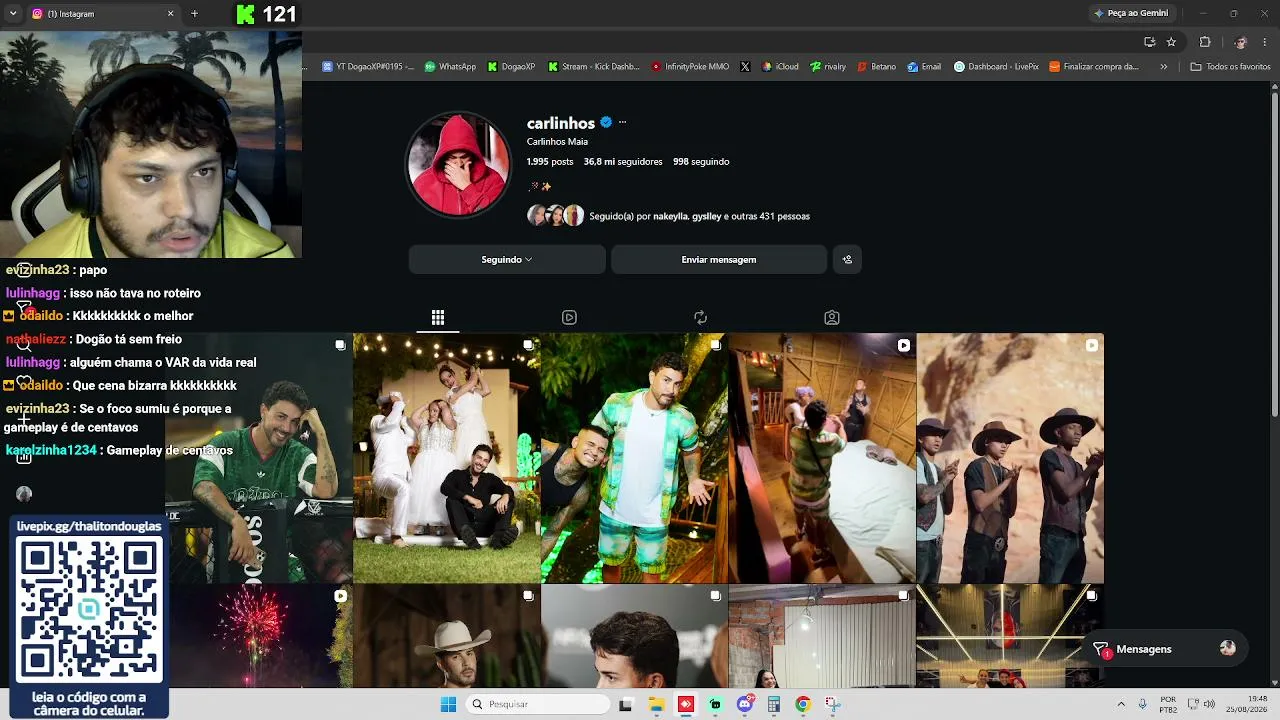
Task: Click the avatar in the Mensagens bar
Action: tap(1228, 648)
